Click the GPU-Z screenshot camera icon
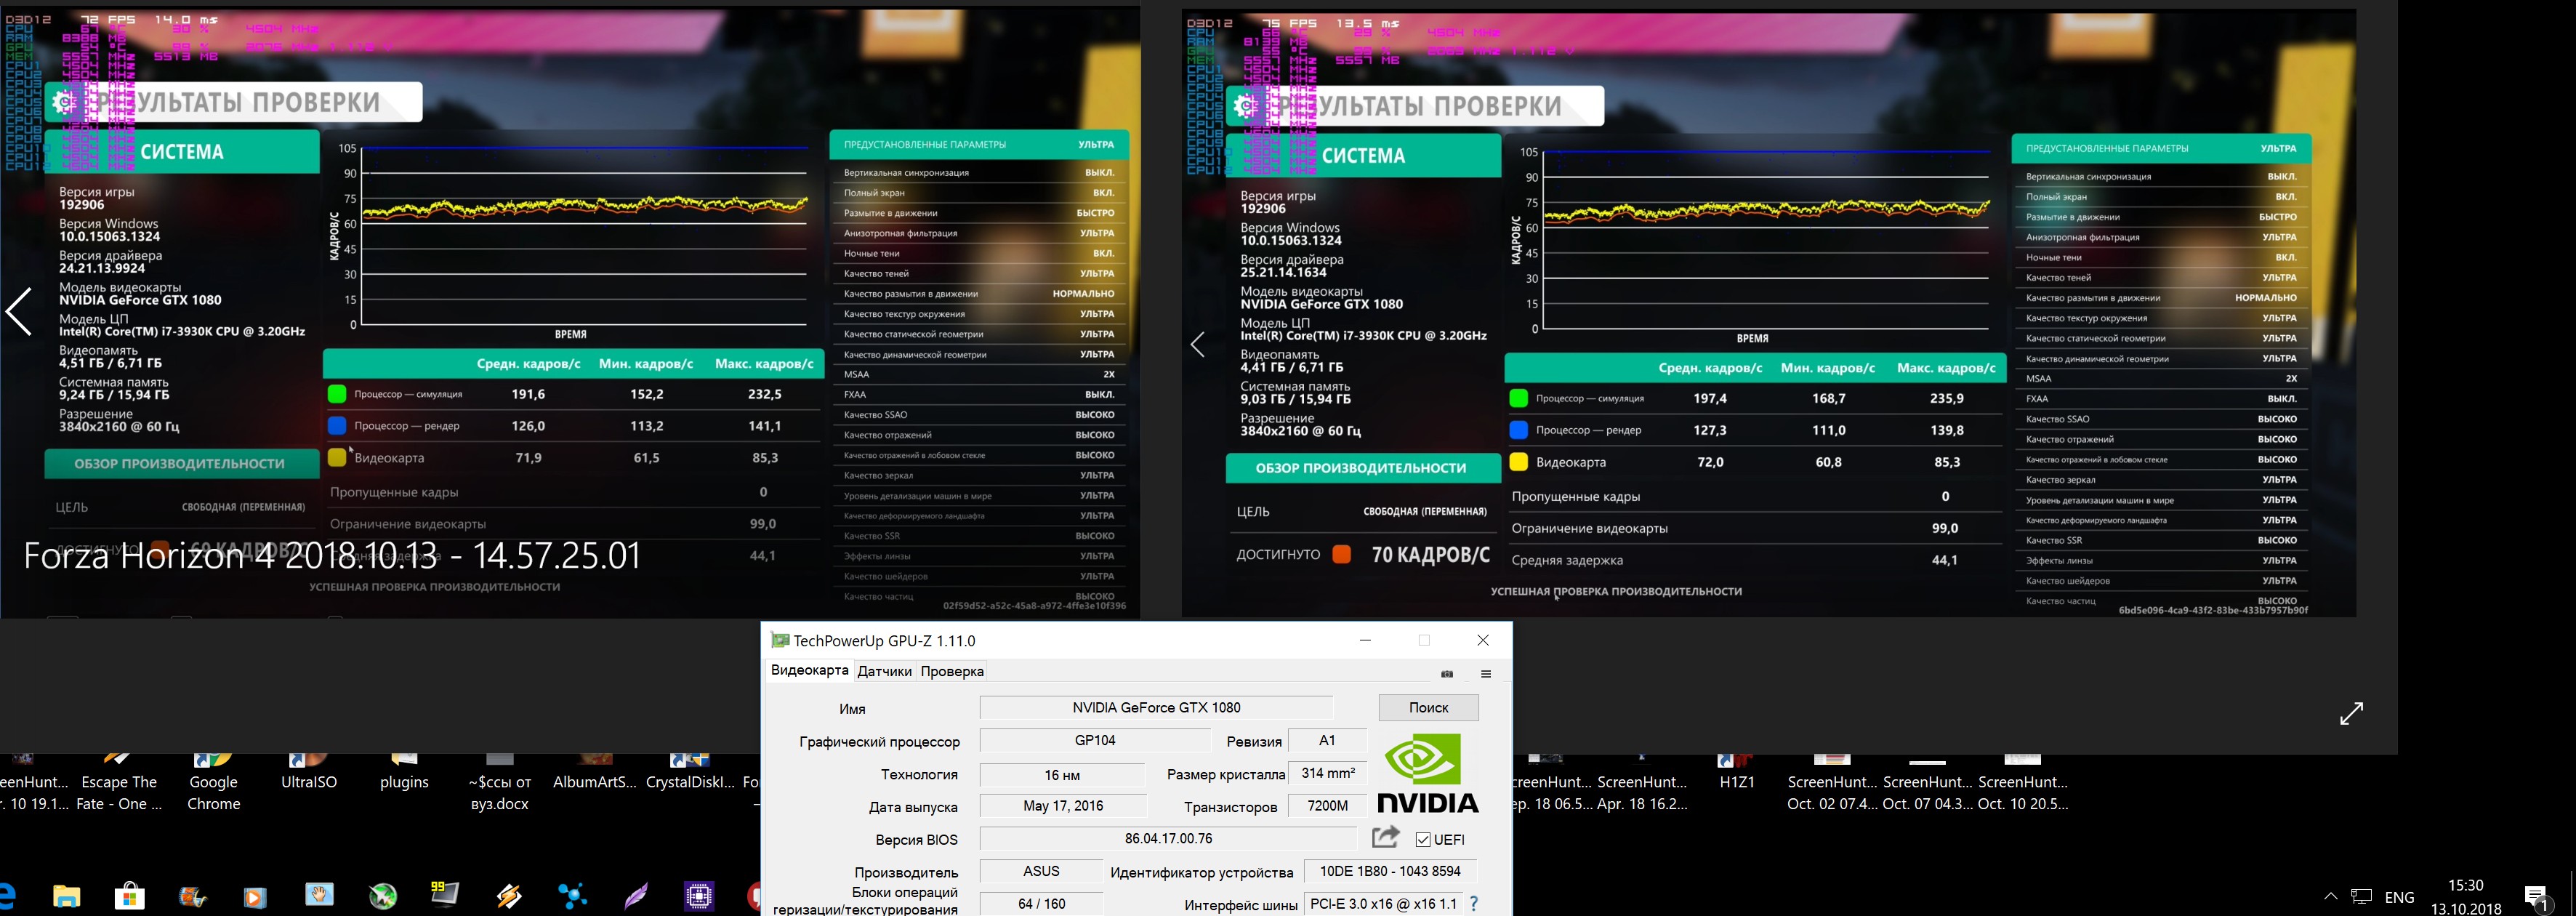 pyautogui.click(x=1446, y=674)
